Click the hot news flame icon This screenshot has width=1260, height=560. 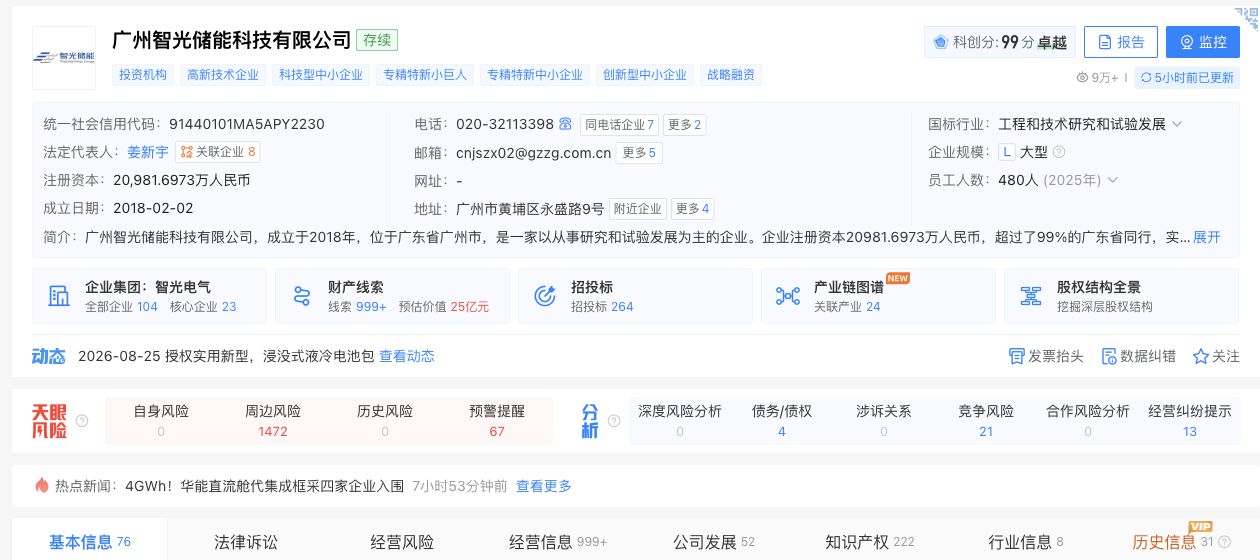[41, 485]
